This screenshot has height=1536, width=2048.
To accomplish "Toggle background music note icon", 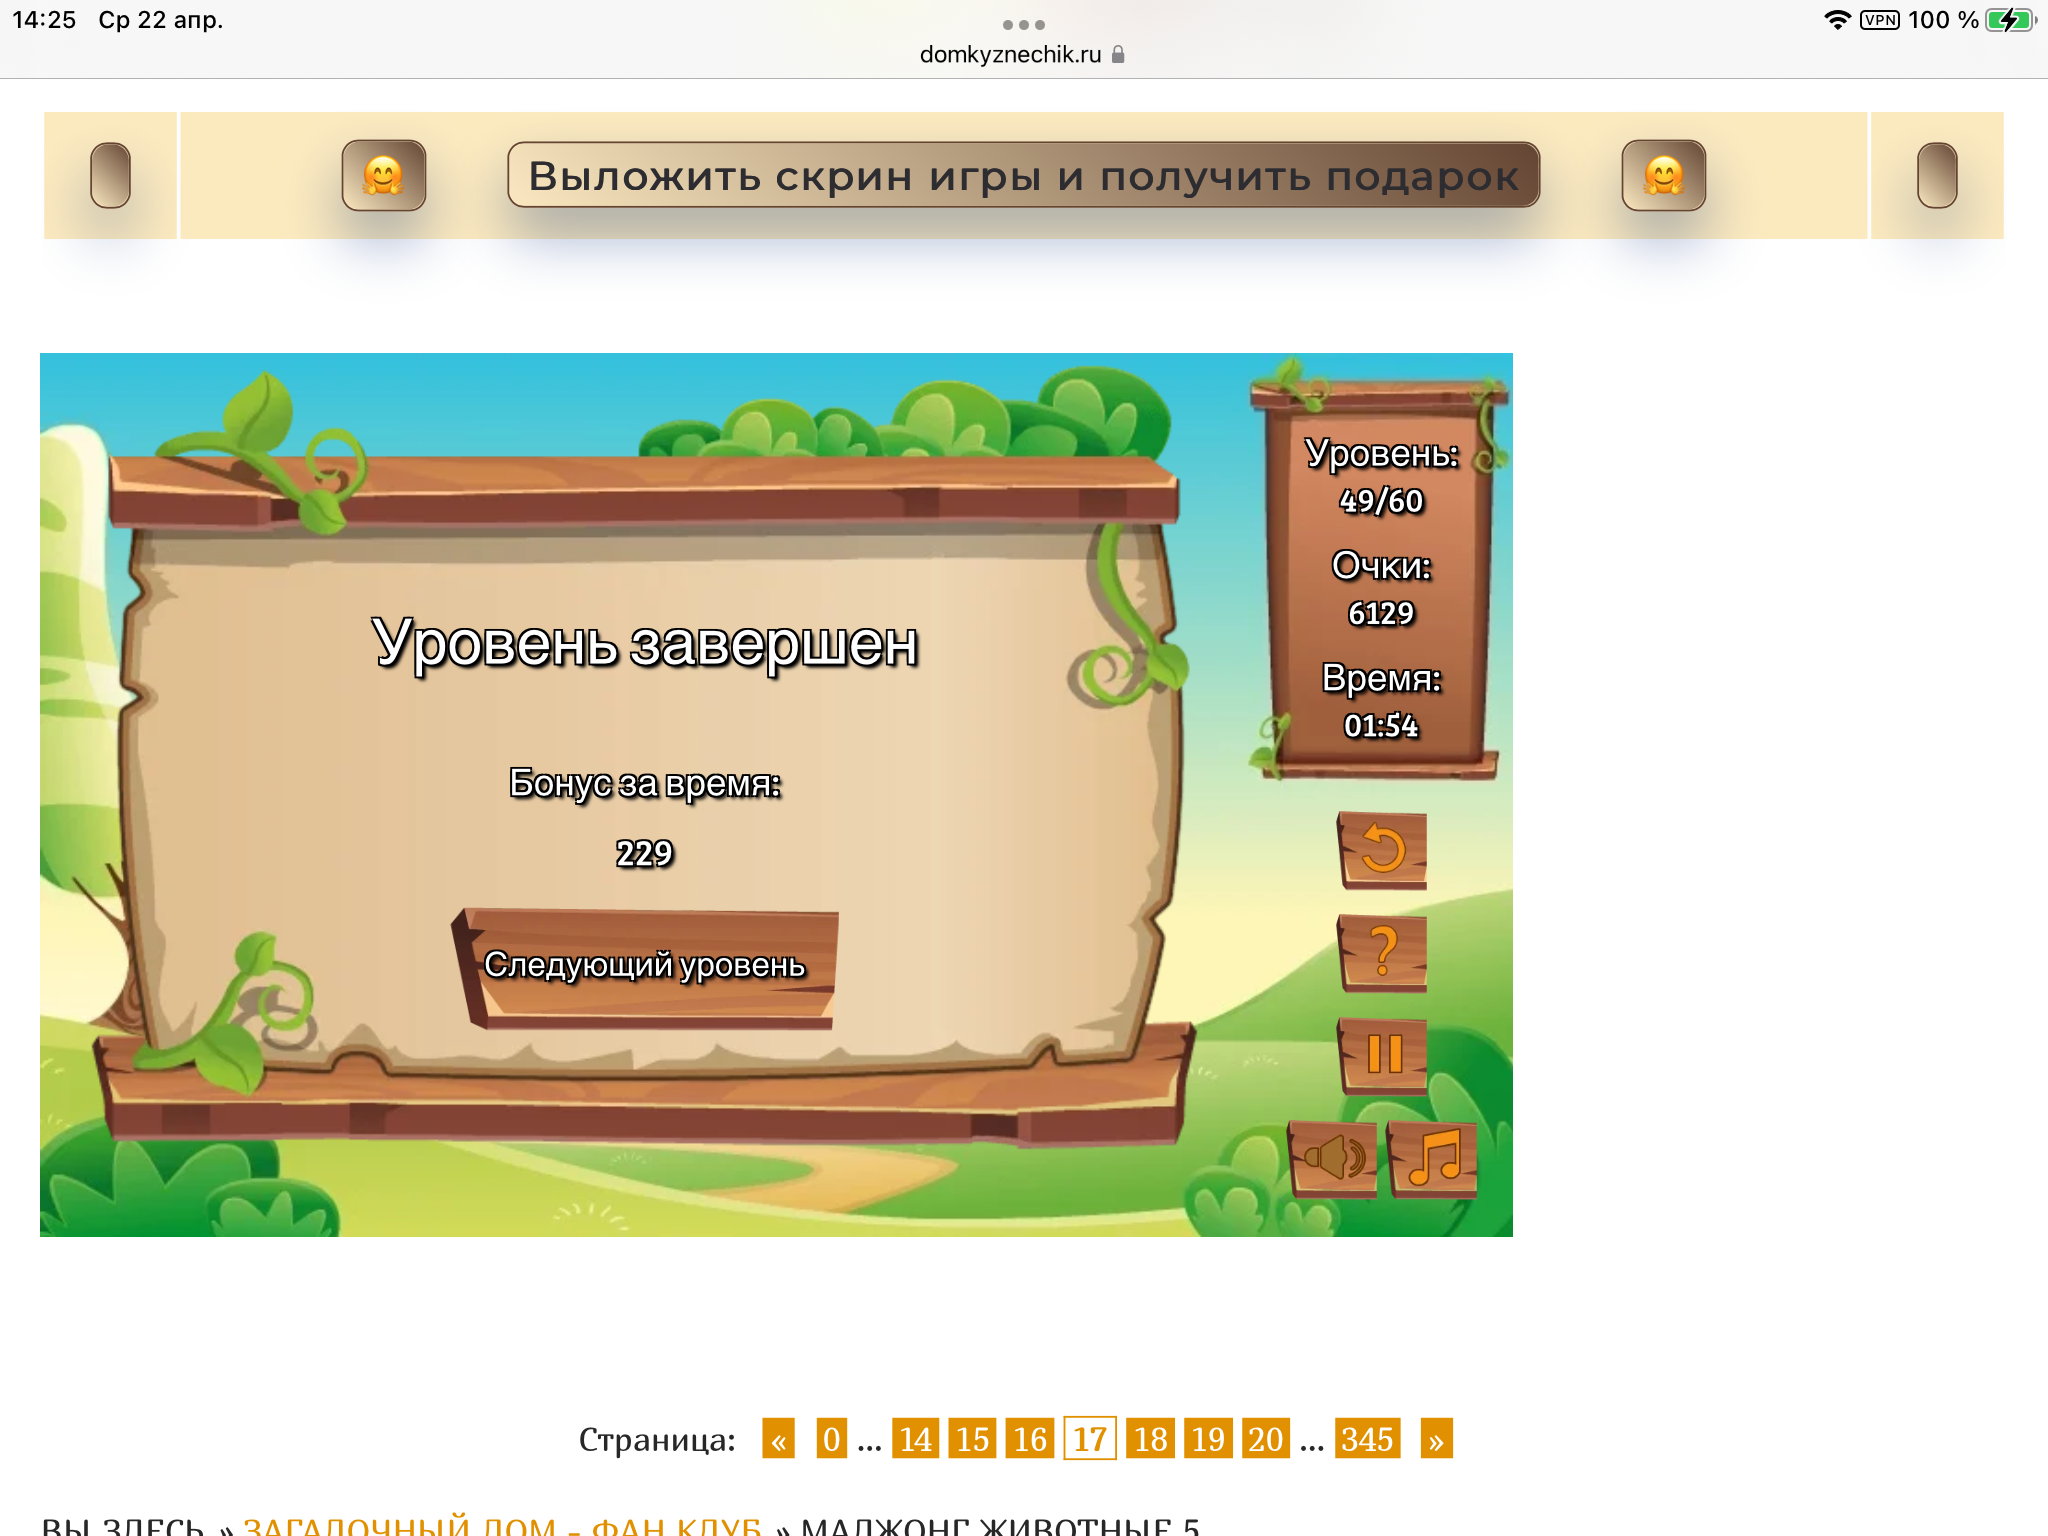I will [1434, 1158].
